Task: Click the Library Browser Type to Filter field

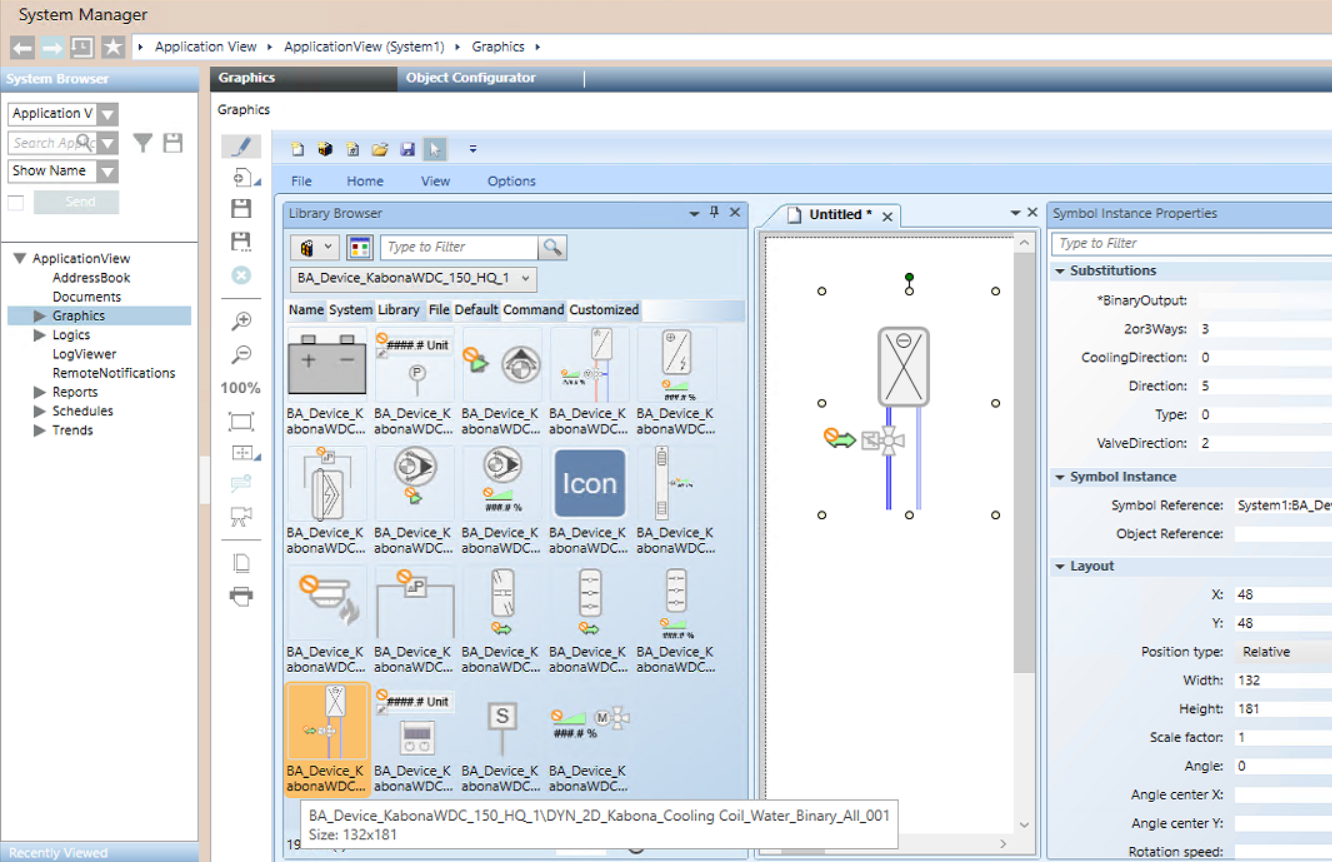Action: (459, 247)
